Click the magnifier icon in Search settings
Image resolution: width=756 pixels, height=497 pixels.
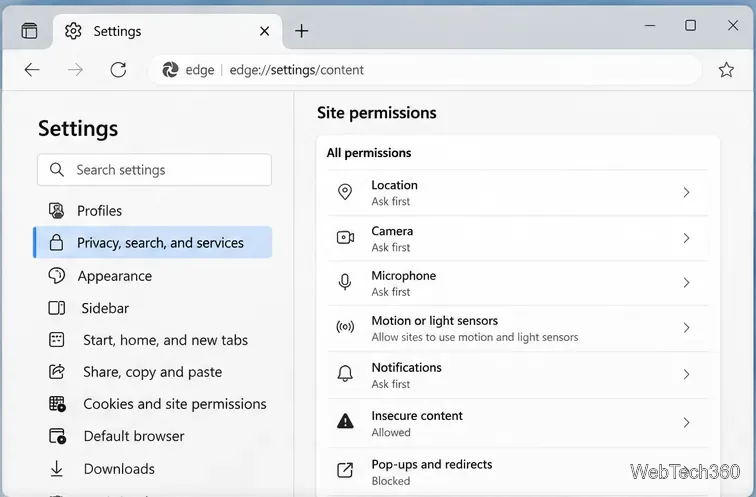pyautogui.click(x=56, y=170)
